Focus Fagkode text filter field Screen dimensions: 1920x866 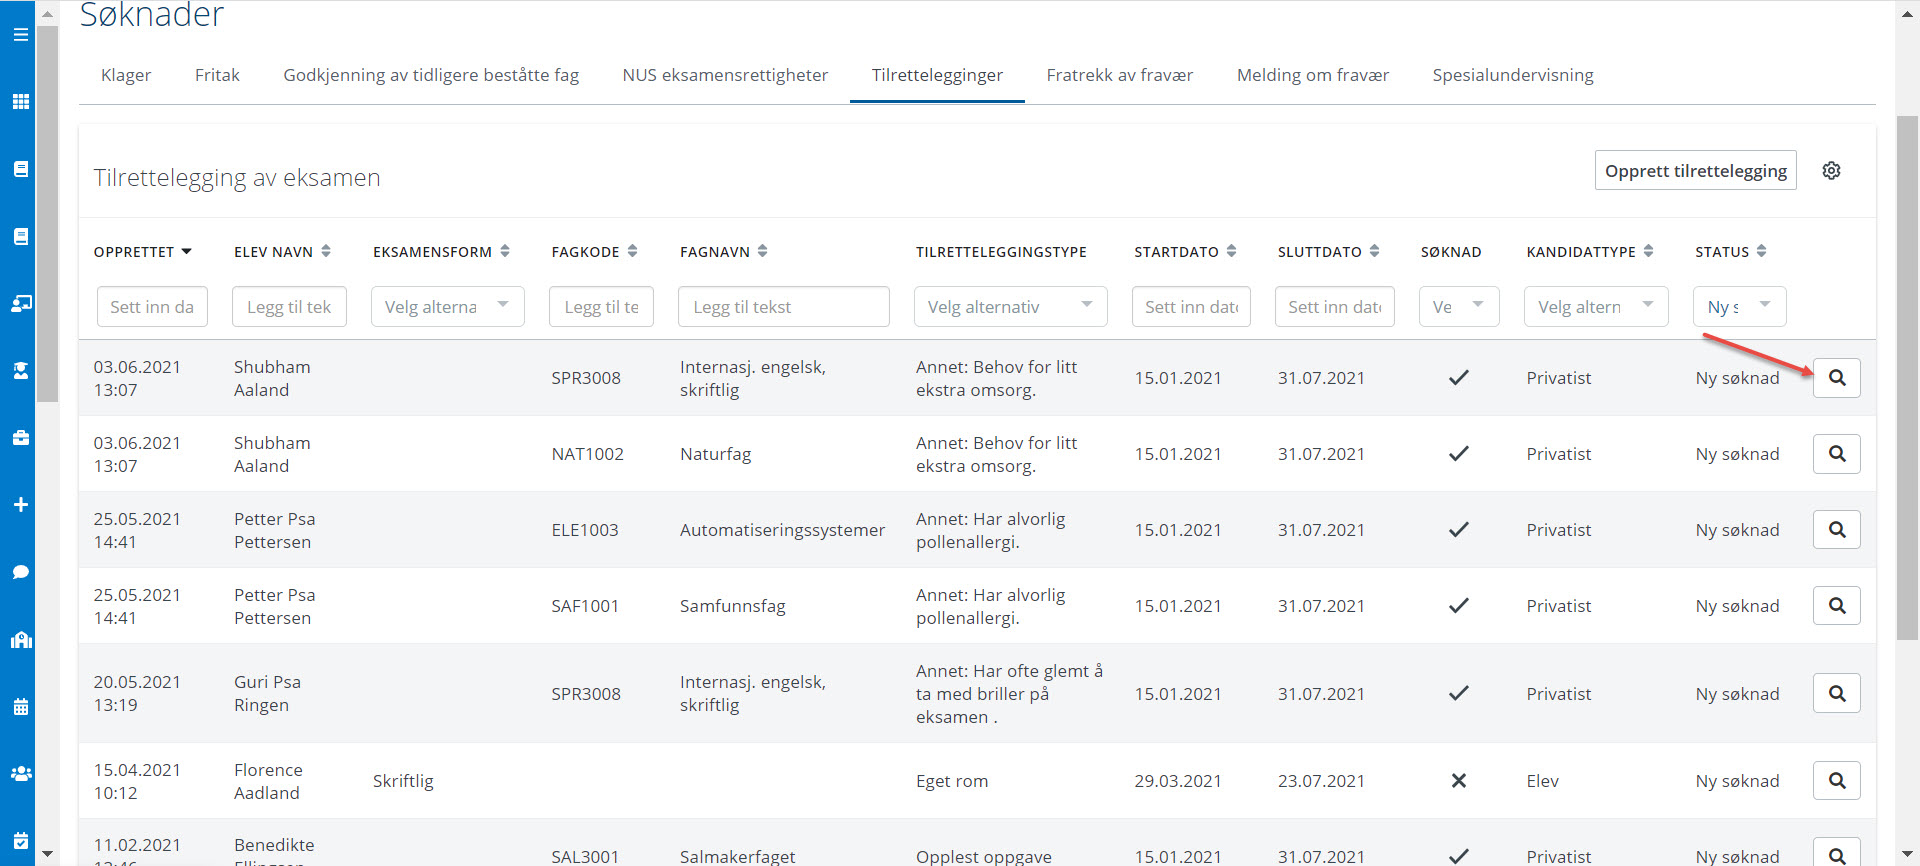click(601, 307)
